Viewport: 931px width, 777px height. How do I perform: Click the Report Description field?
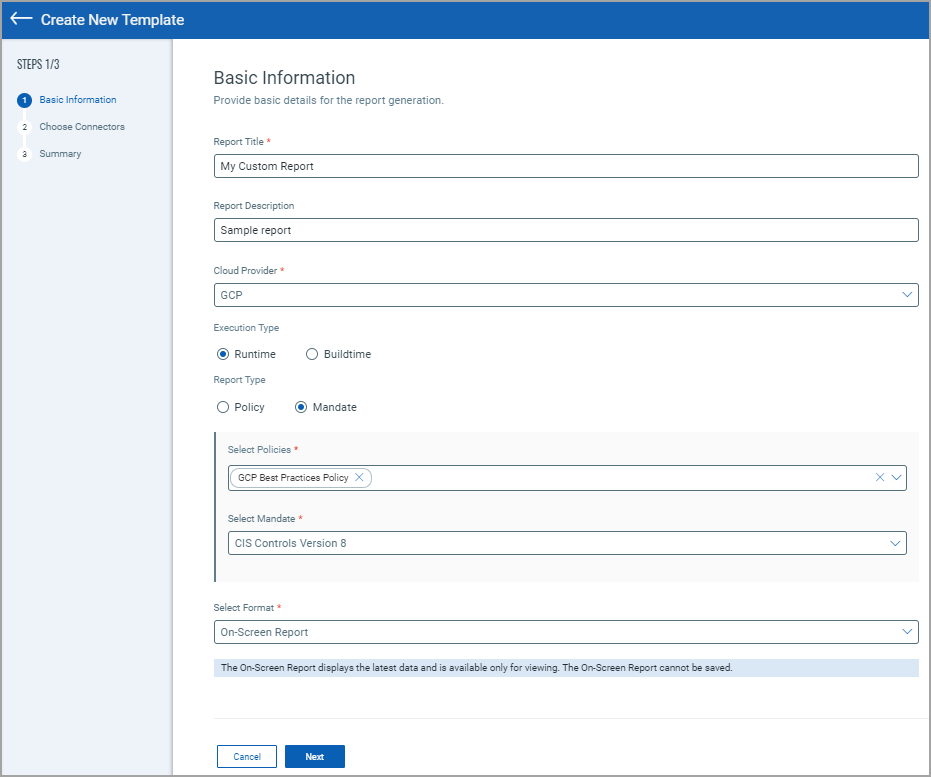click(566, 230)
